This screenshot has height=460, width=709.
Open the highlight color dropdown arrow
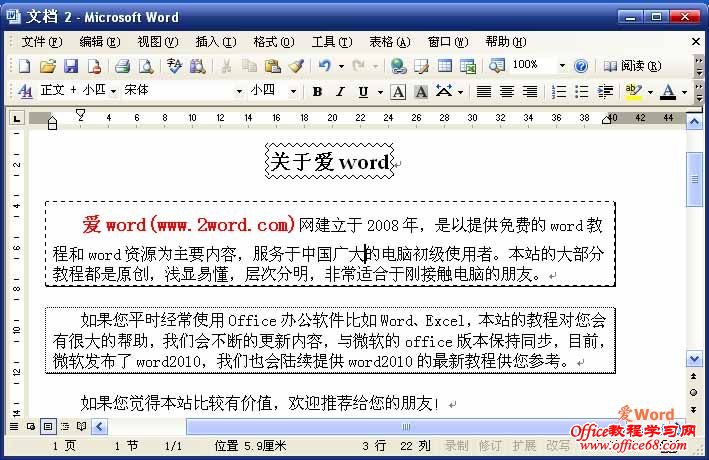[x=650, y=92]
